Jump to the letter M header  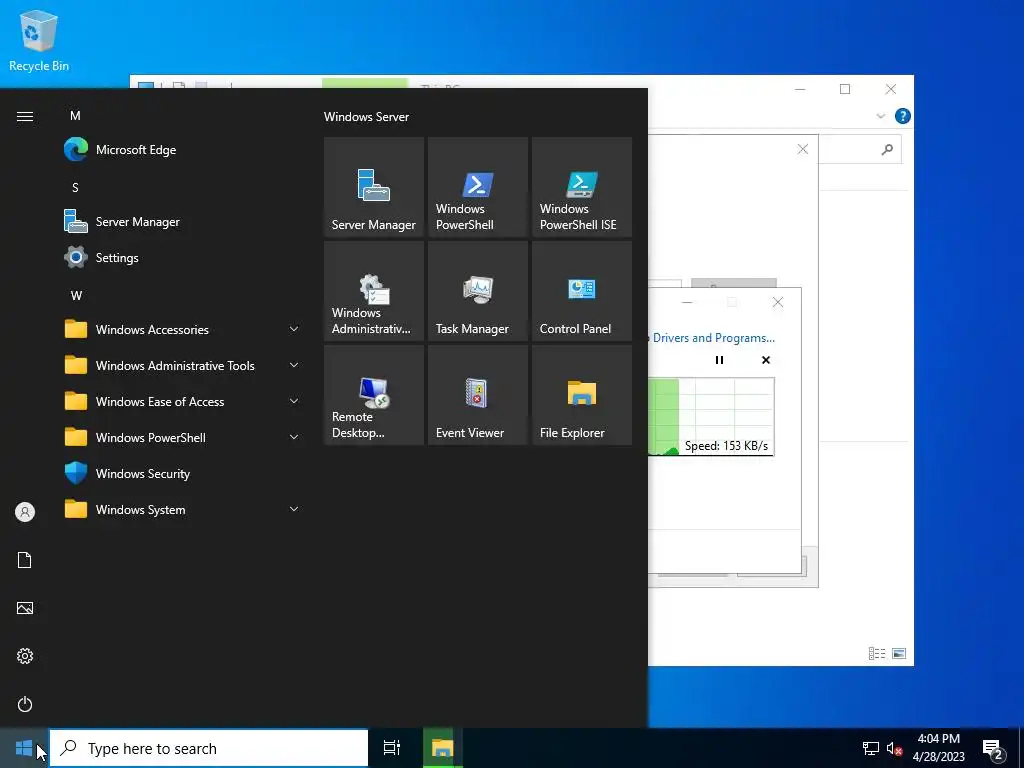pos(75,116)
